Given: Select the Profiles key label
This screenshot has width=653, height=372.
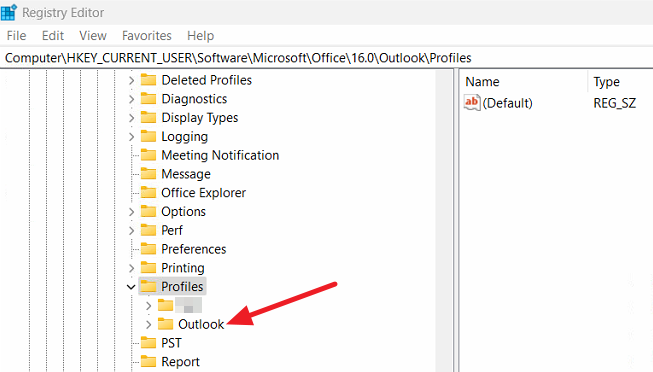Looking at the screenshot, I should [x=182, y=287].
